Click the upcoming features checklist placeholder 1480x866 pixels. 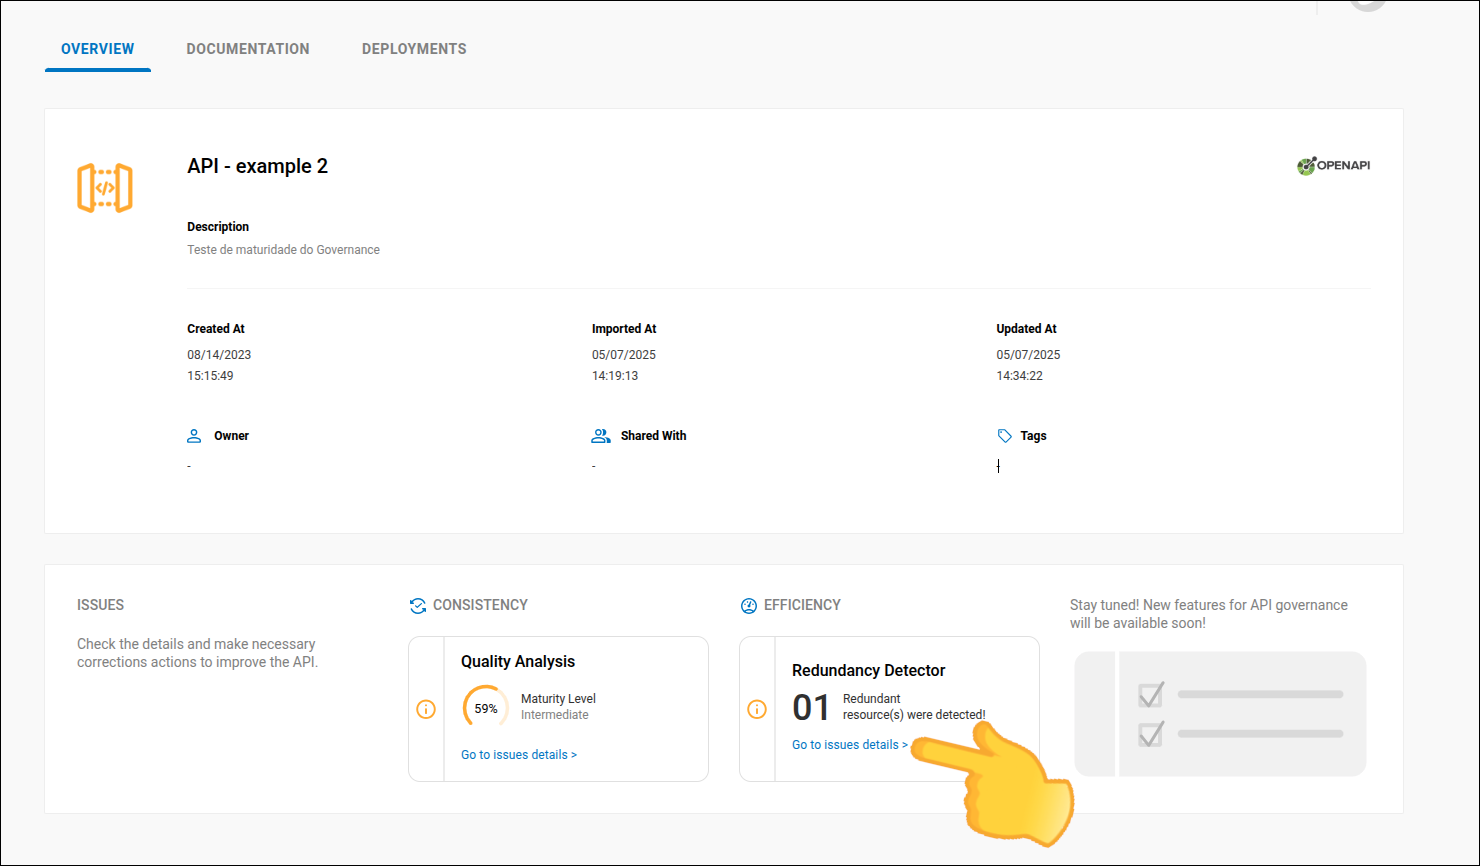[x=1220, y=714]
